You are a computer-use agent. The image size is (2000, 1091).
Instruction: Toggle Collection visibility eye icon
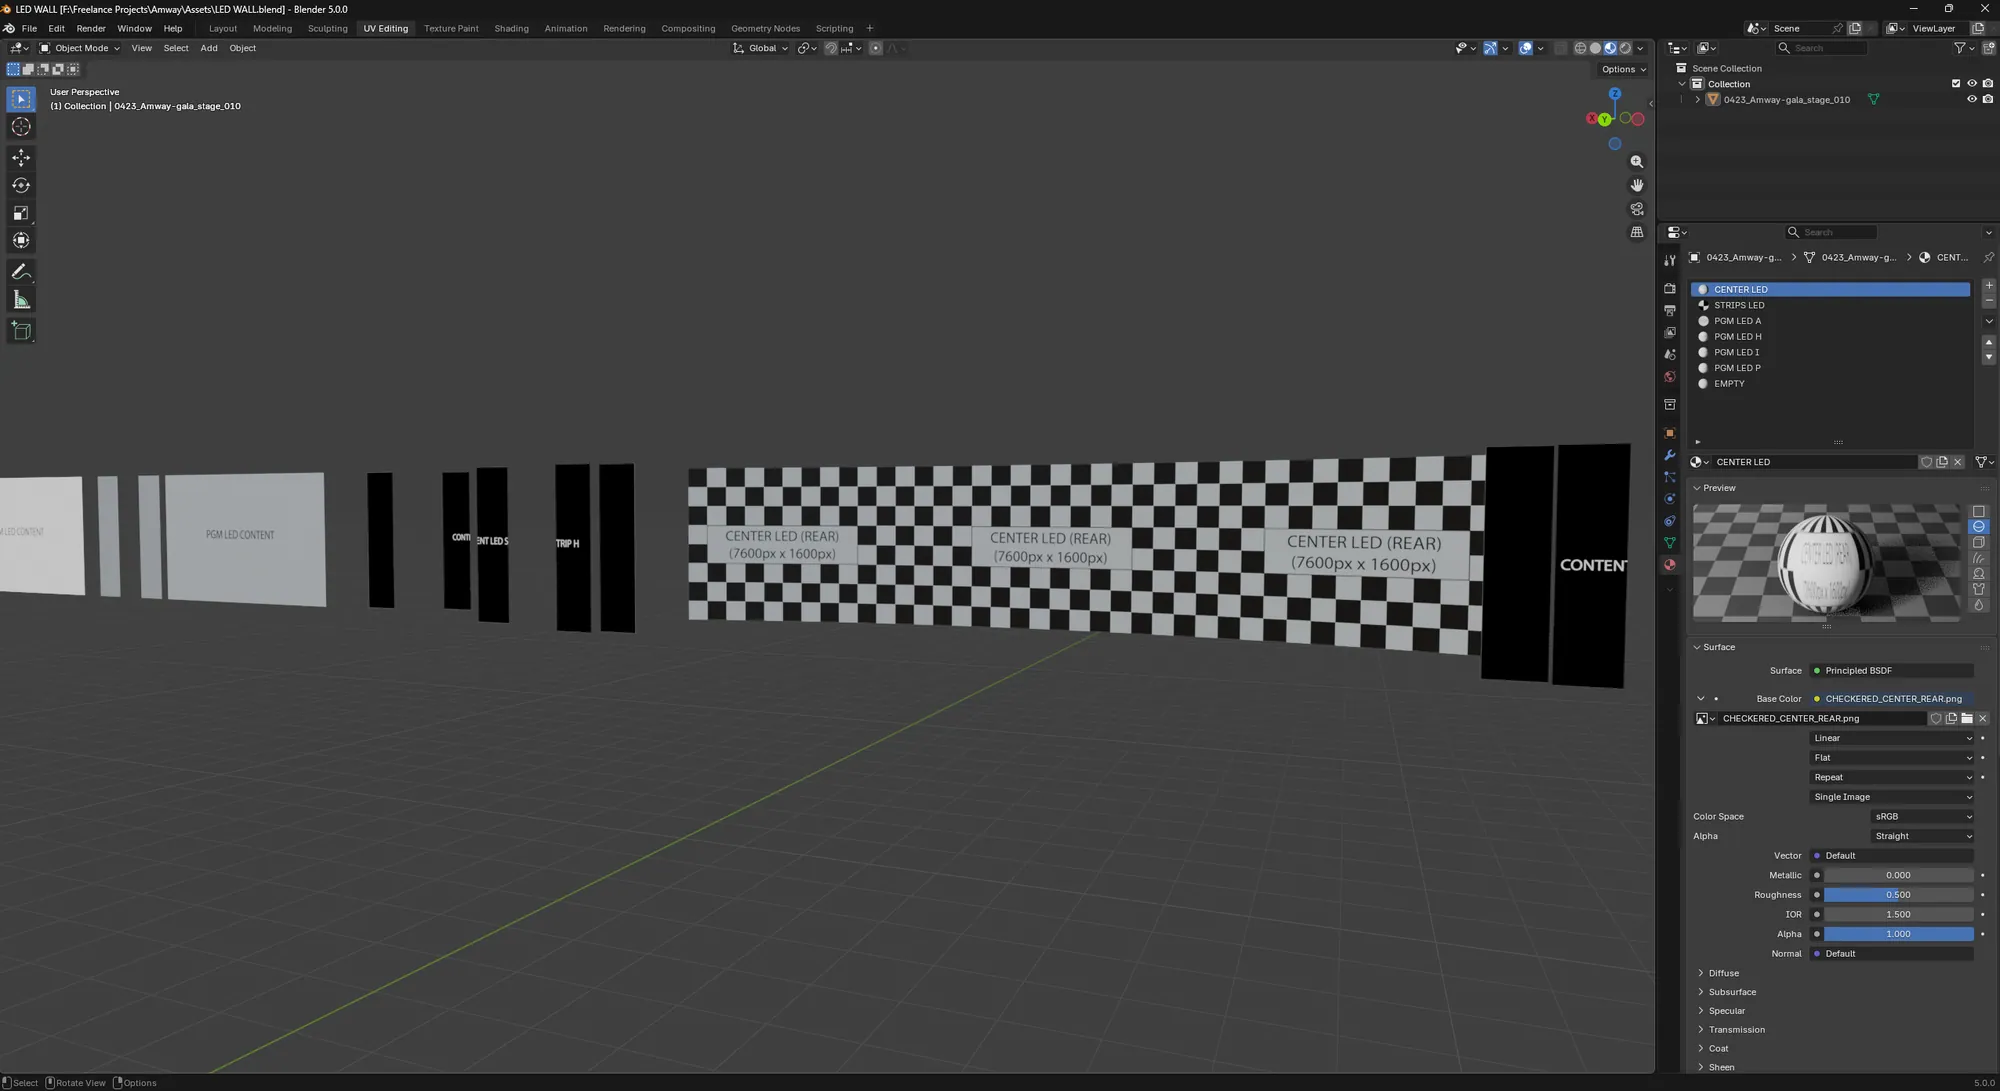tap(1971, 84)
